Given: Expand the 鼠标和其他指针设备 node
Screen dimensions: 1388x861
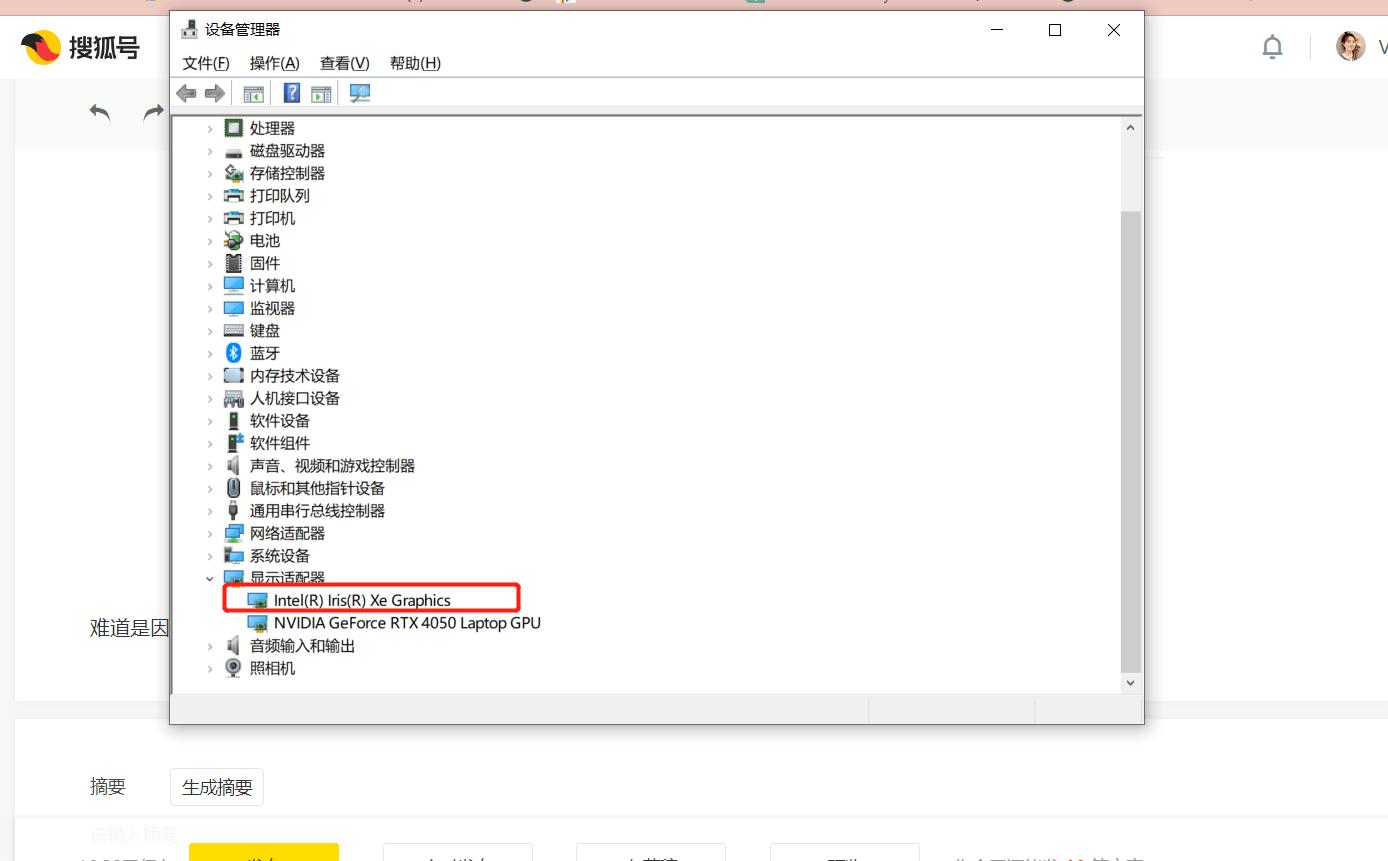Looking at the screenshot, I should tap(210, 488).
